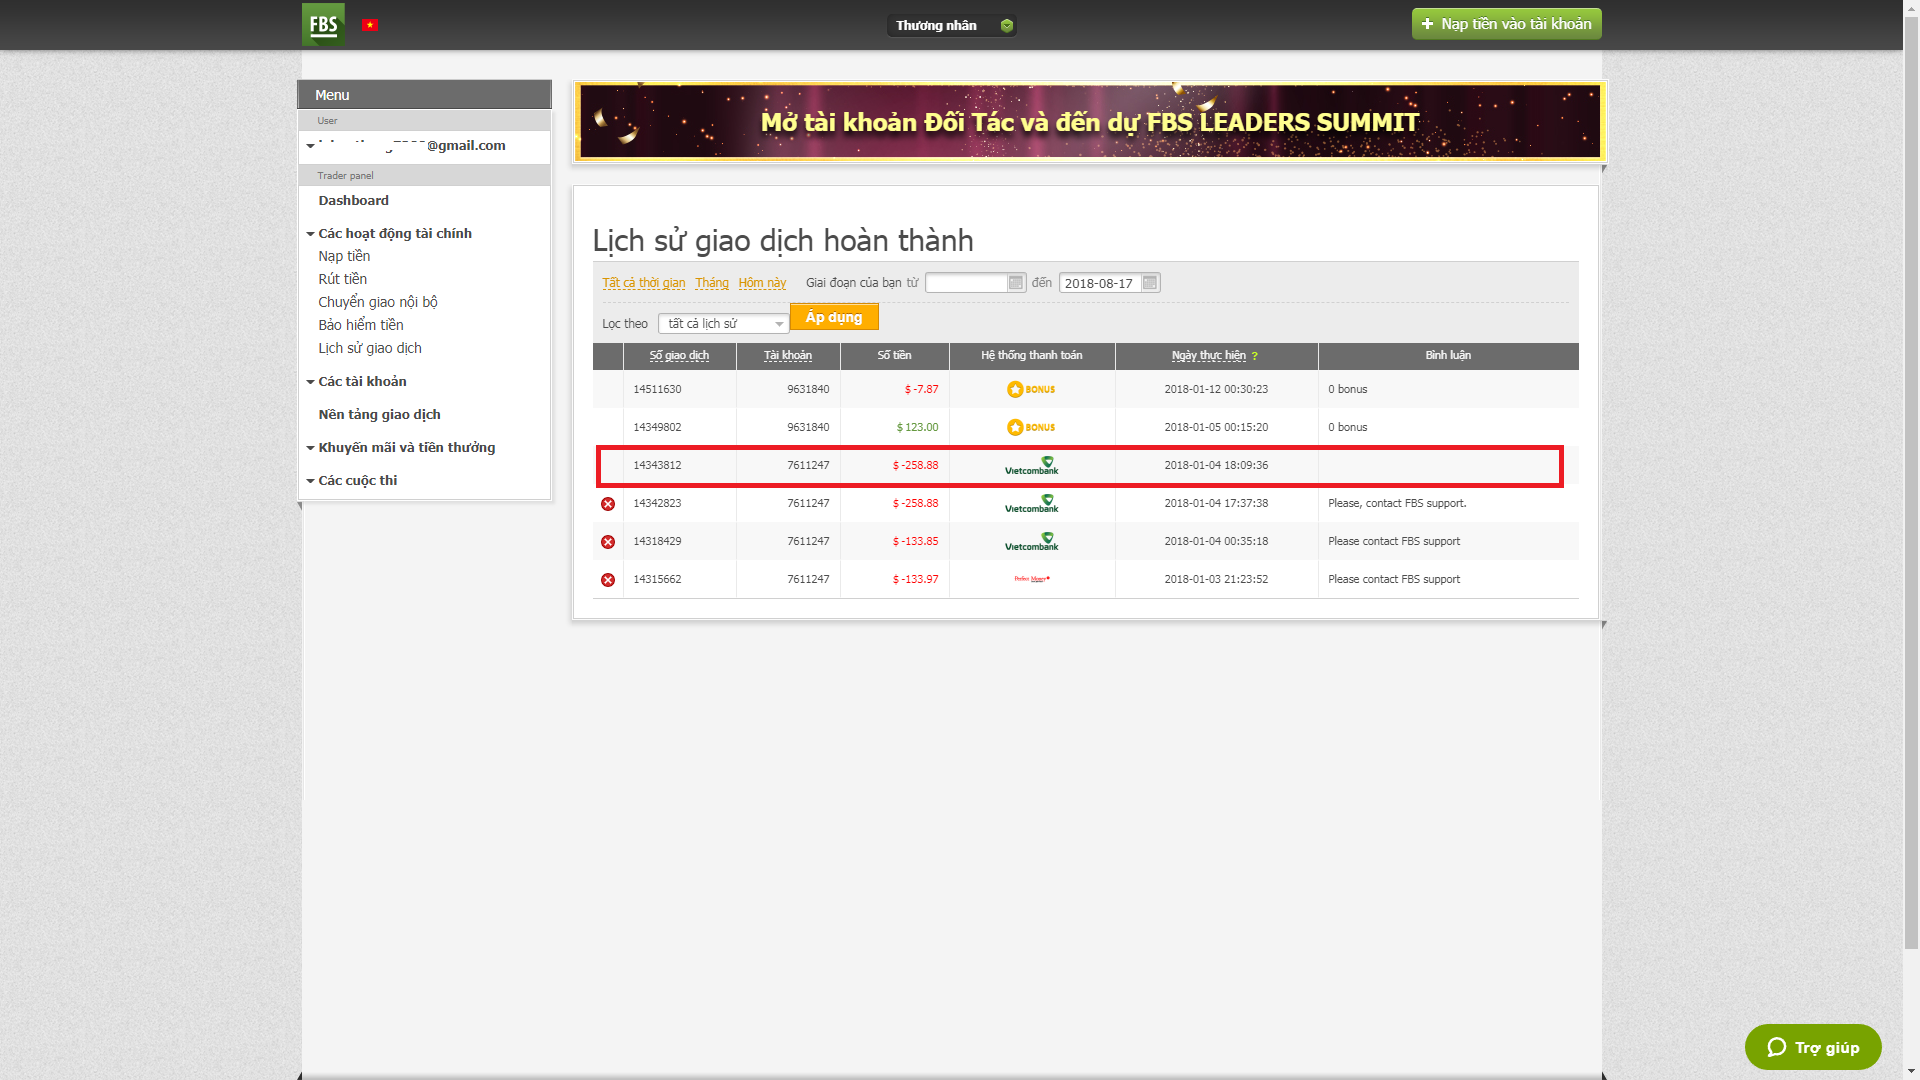Click Bonus icon in transaction 14511630 row

[1031, 389]
